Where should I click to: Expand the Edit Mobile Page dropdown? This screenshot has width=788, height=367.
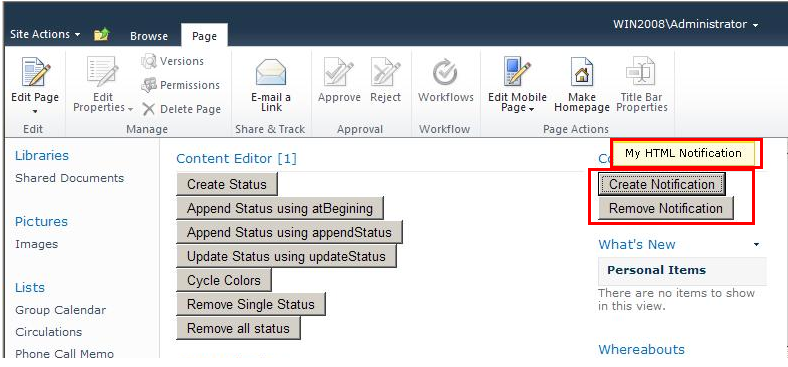pos(517,103)
